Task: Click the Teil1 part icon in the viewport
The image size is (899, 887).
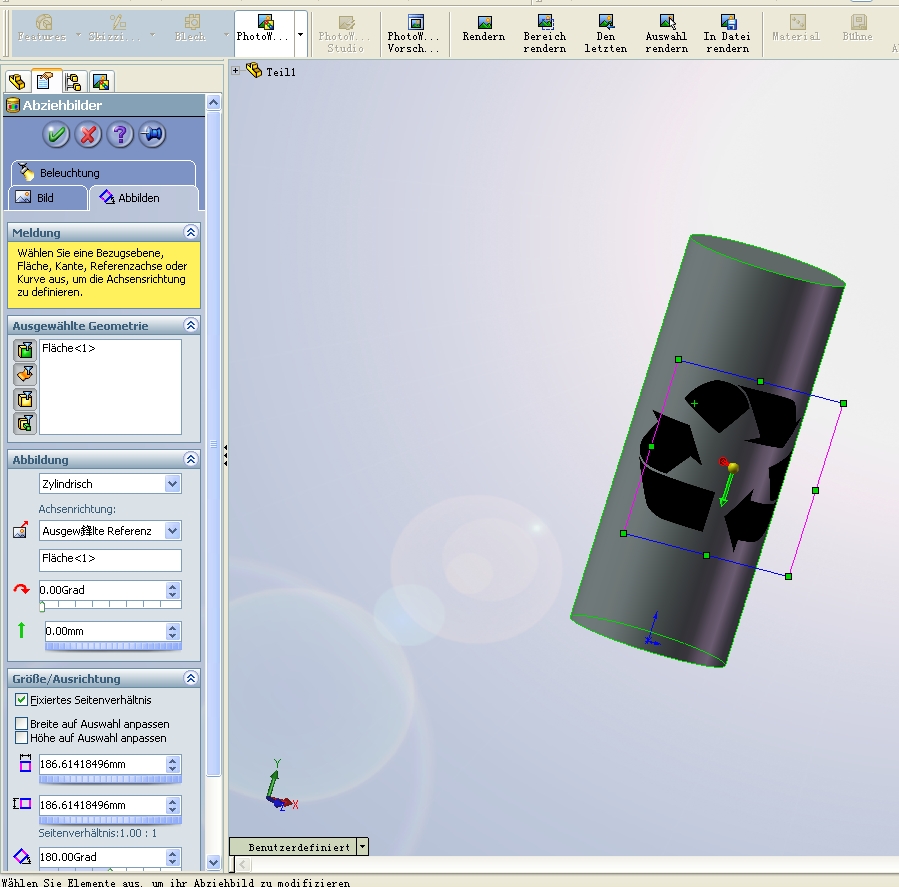Action: [x=253, y=71]
